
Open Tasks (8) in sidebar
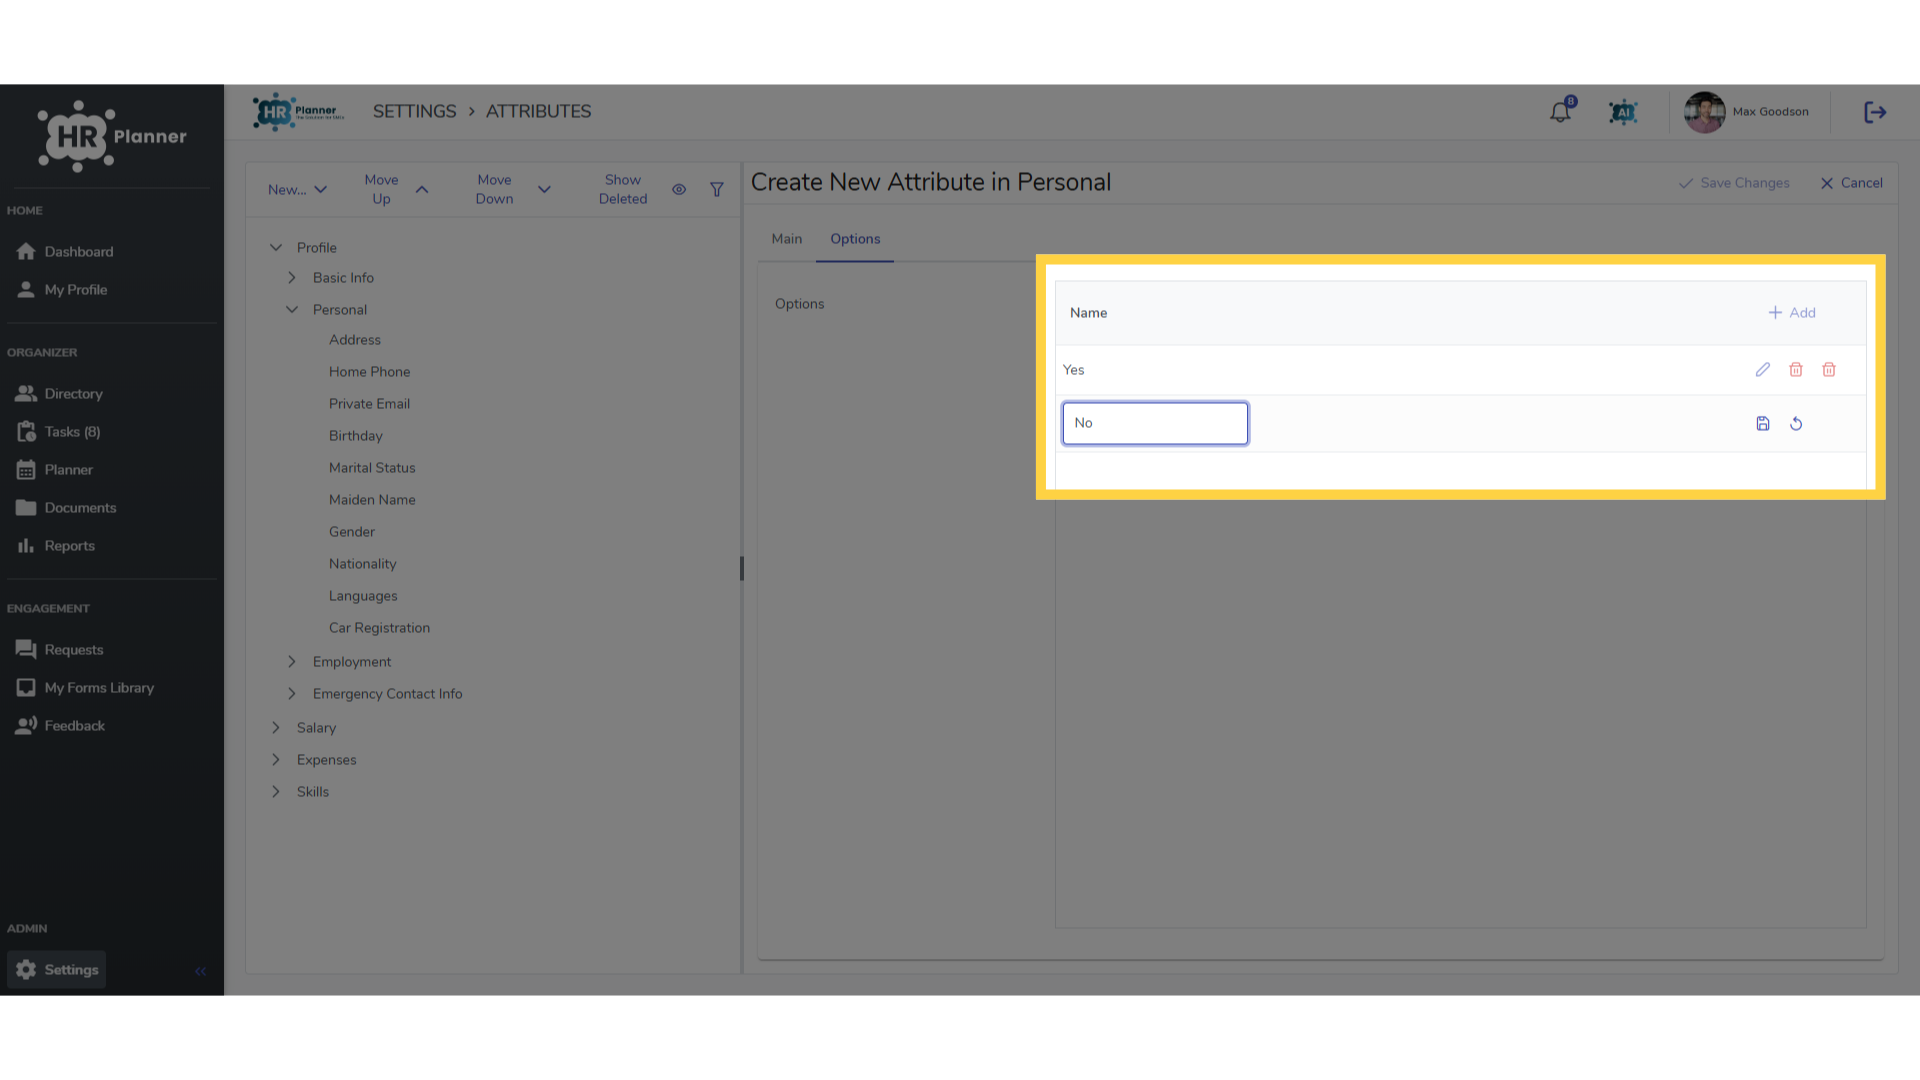tap(58, 432)
